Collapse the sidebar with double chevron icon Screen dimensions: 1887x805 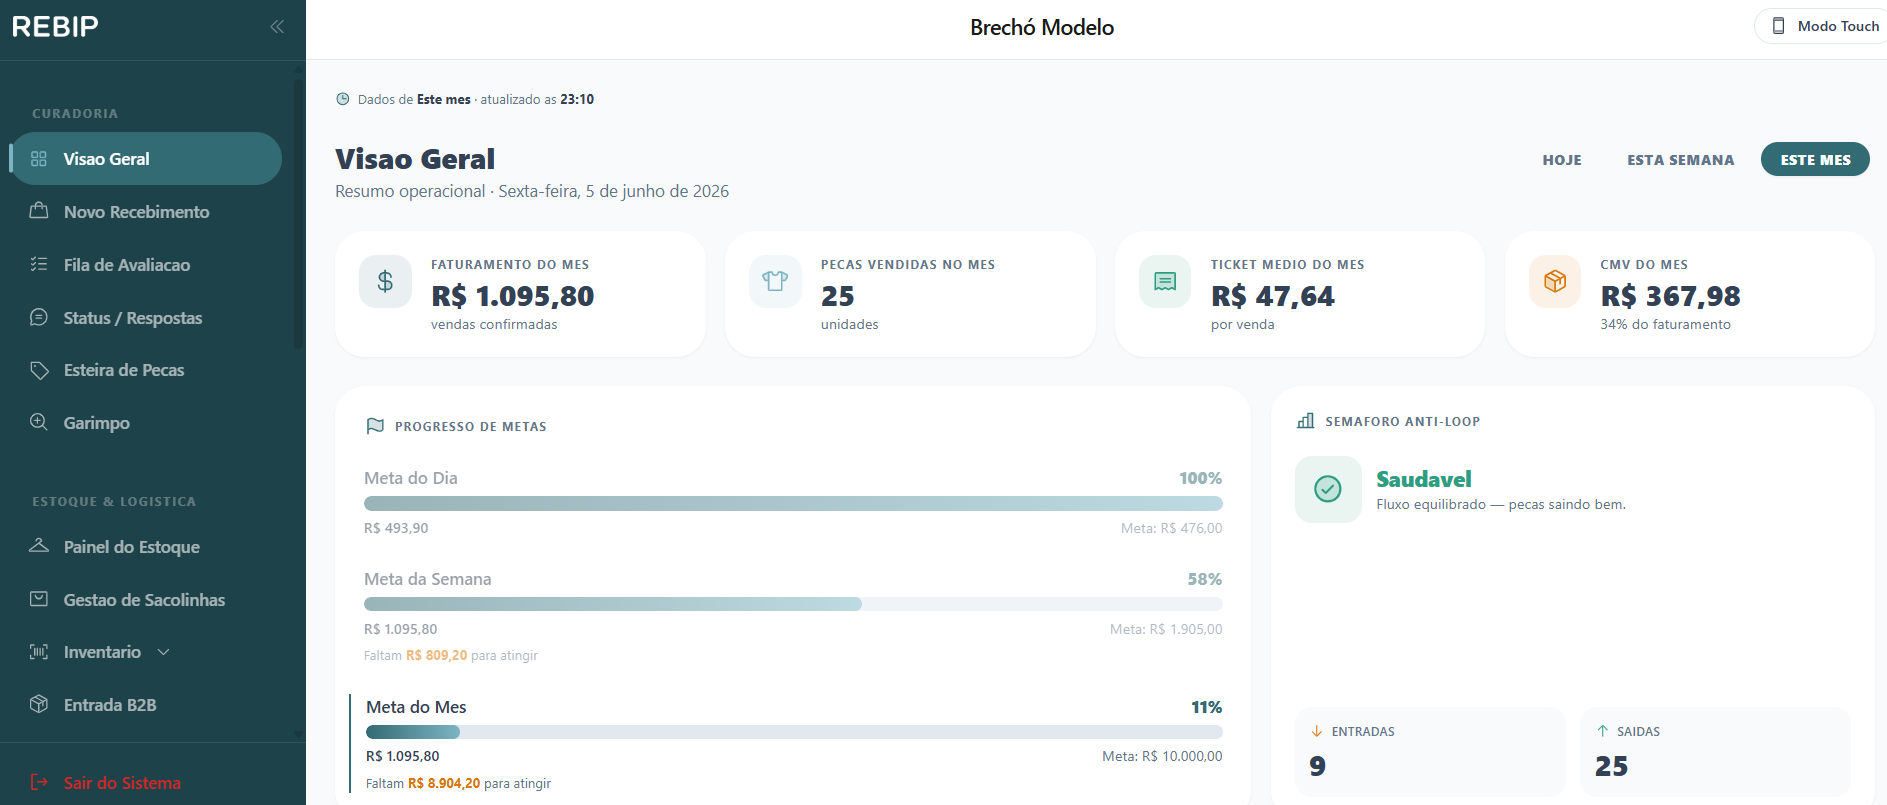tap(277, 27)
